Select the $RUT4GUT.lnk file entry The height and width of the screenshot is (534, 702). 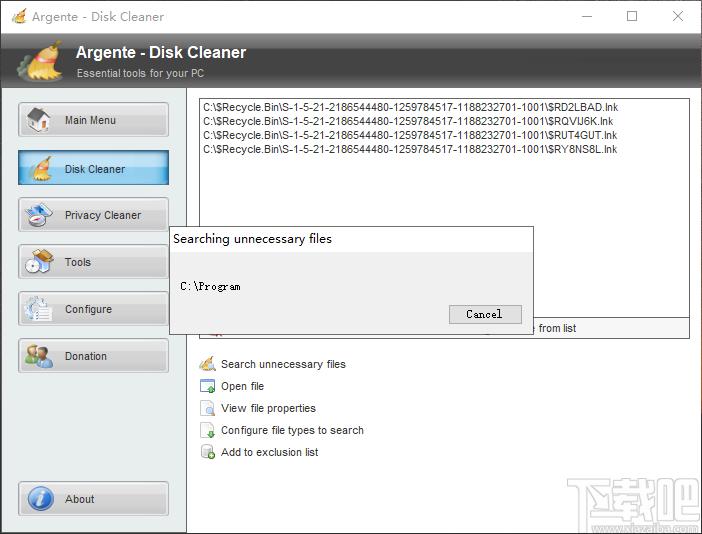[410, 135]
